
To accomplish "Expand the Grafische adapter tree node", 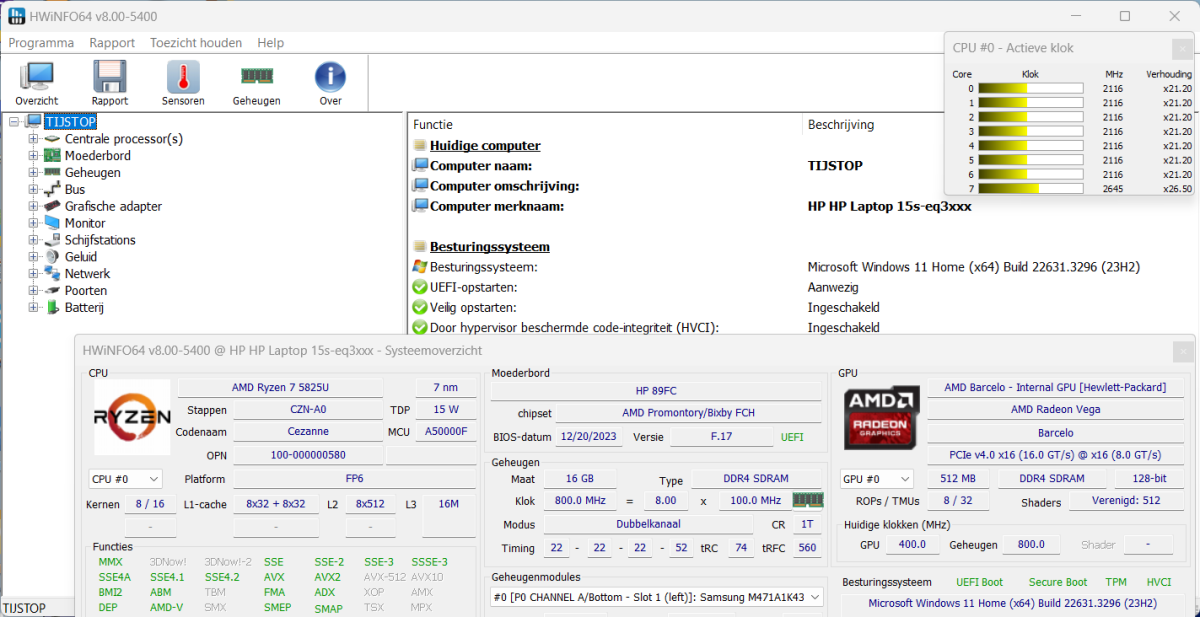I will 33,206.
